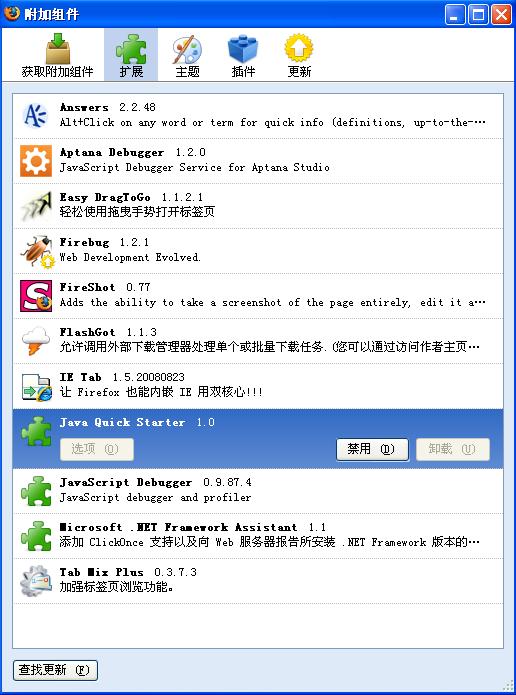Screen dimensions: 516x695
Task: Switch to the Themes (主题) tab
Action: (x=187, y=55)
